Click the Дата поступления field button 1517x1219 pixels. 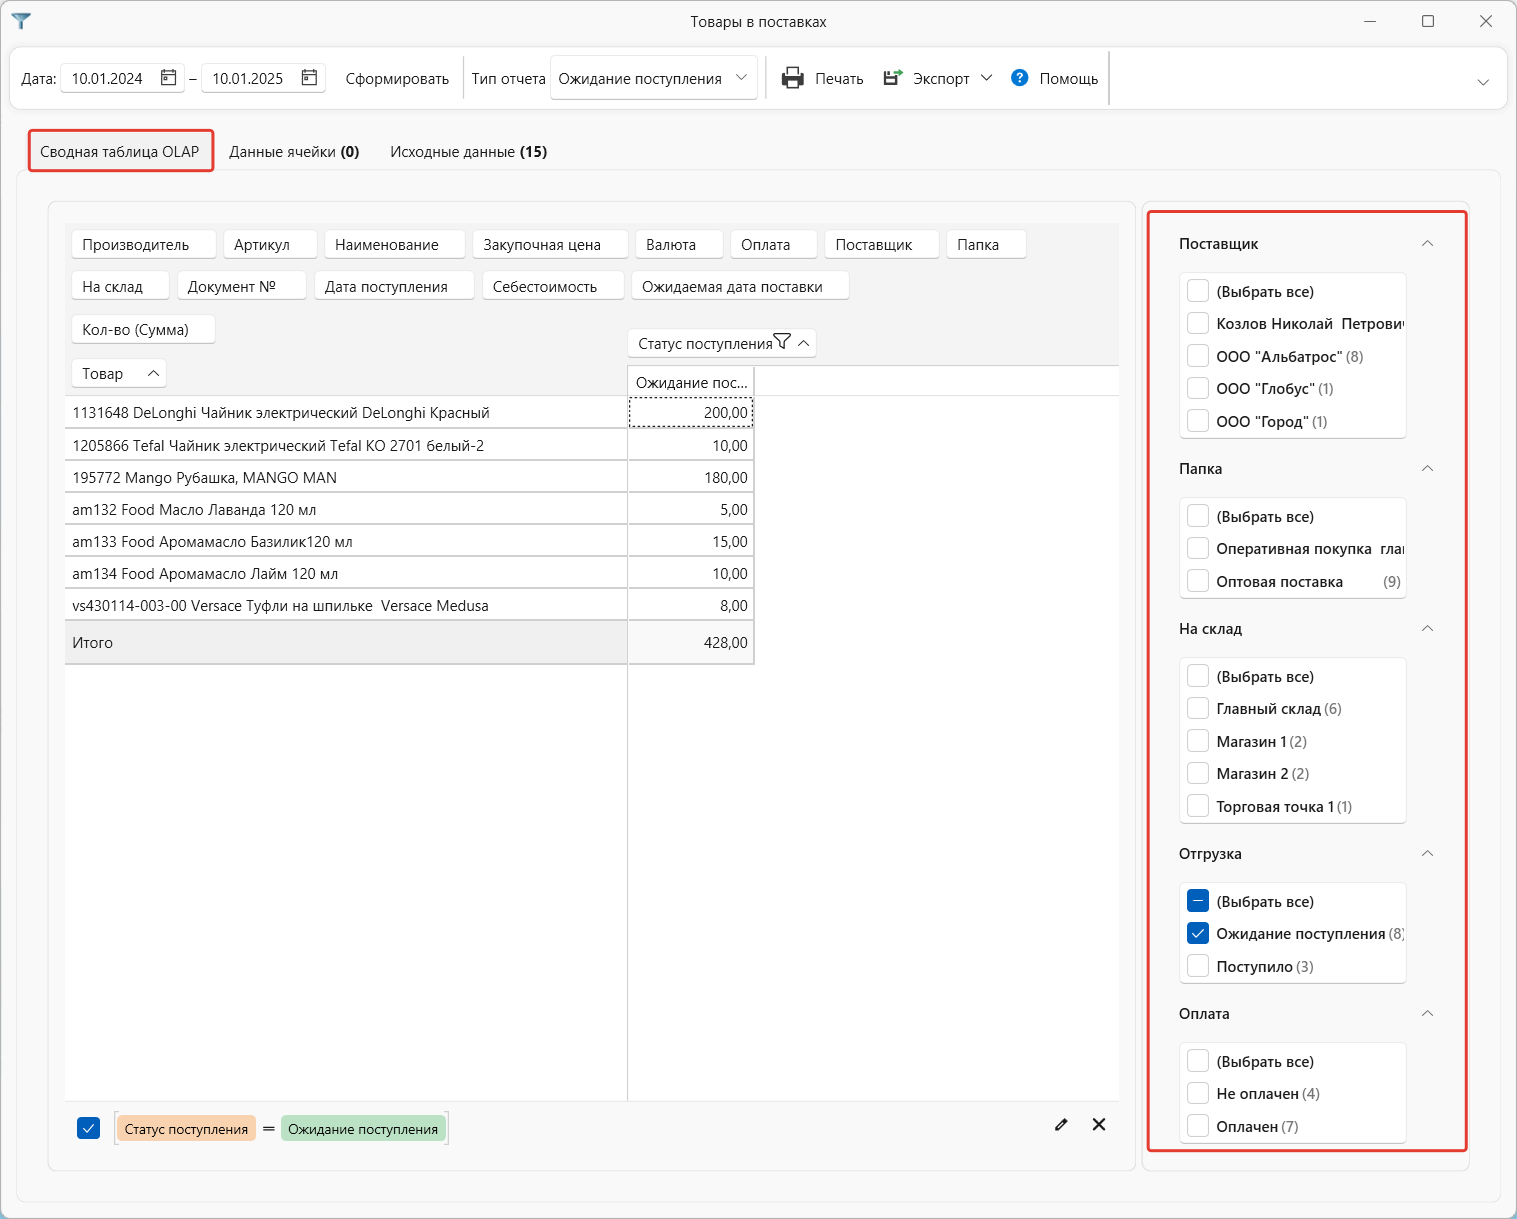394,287
